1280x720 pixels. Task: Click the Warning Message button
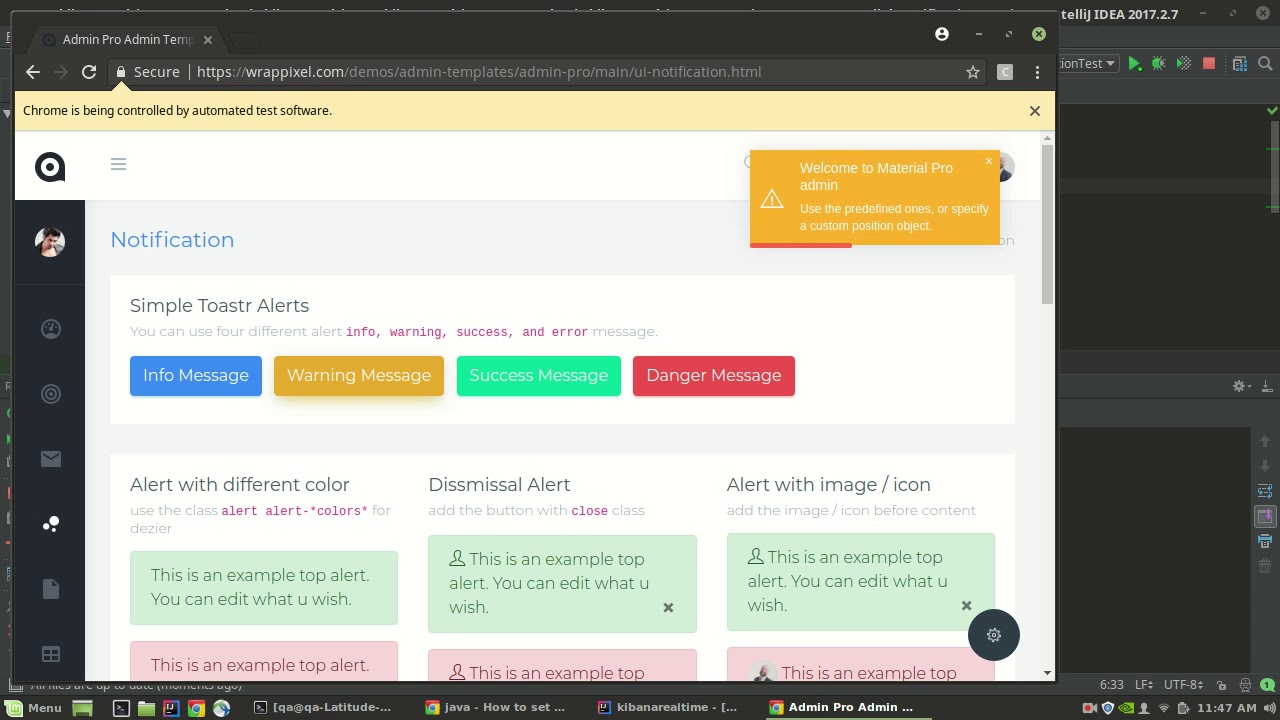point(359,376)
